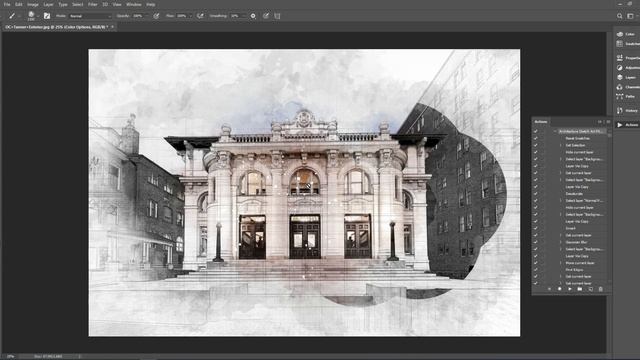Open the Swatches panel icon
The image size is (640, 360).
[620, 44]
